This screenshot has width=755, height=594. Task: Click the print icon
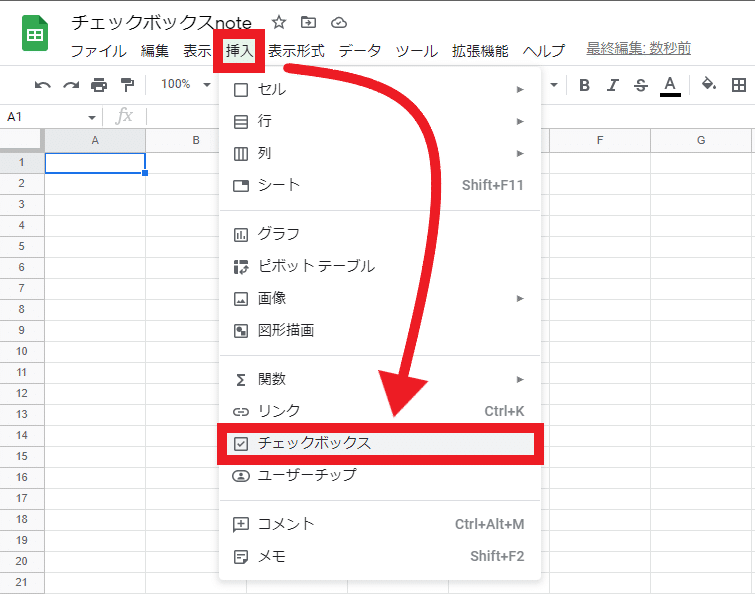(x=99, y=85)
